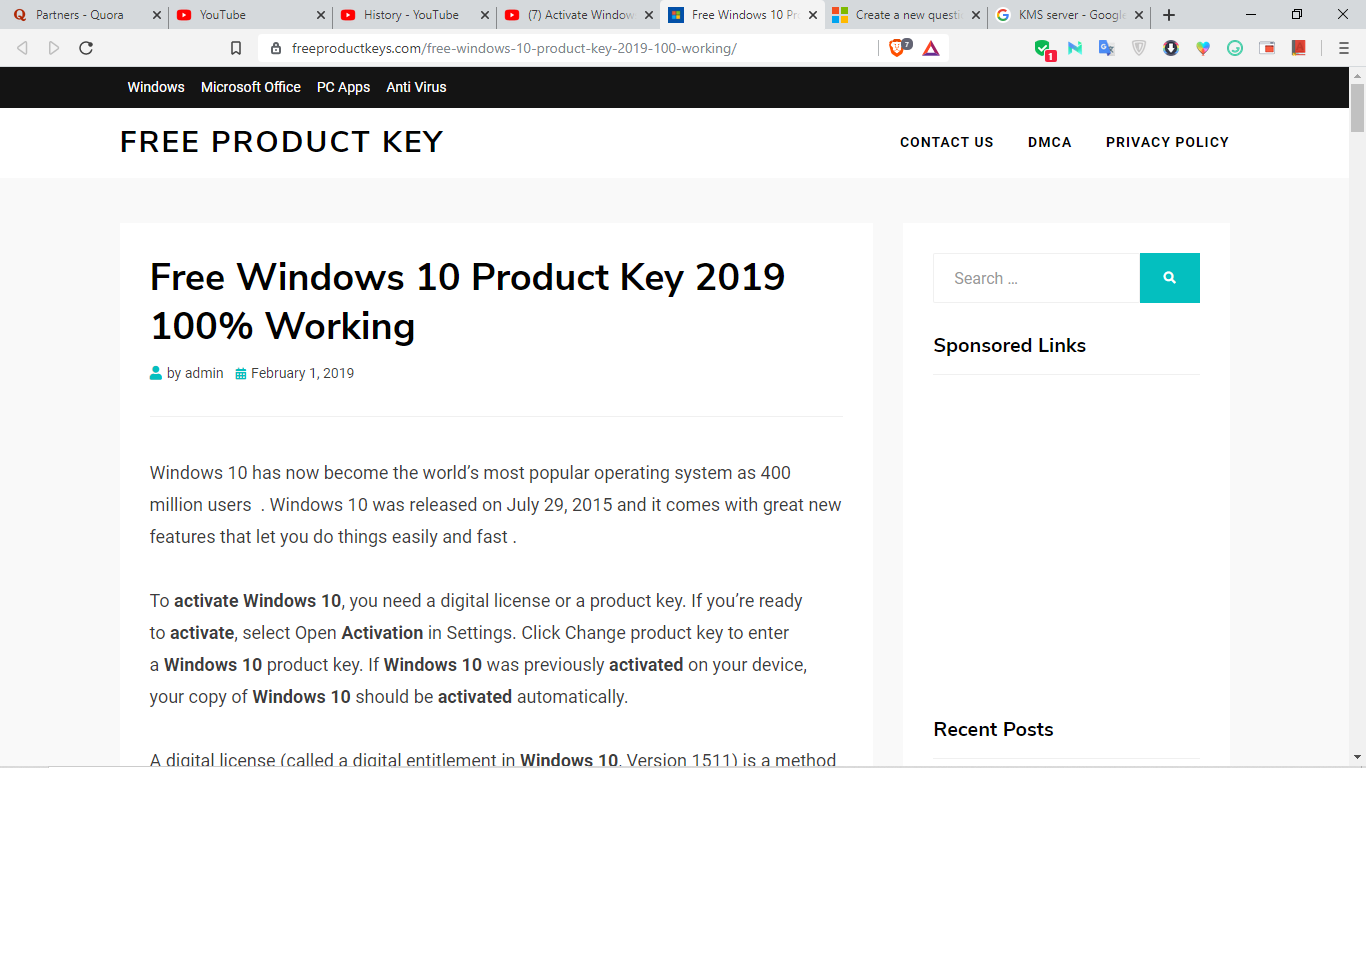Focus the Search input field
This screenshot has width=1366, height=960.
click(1037, 278)
